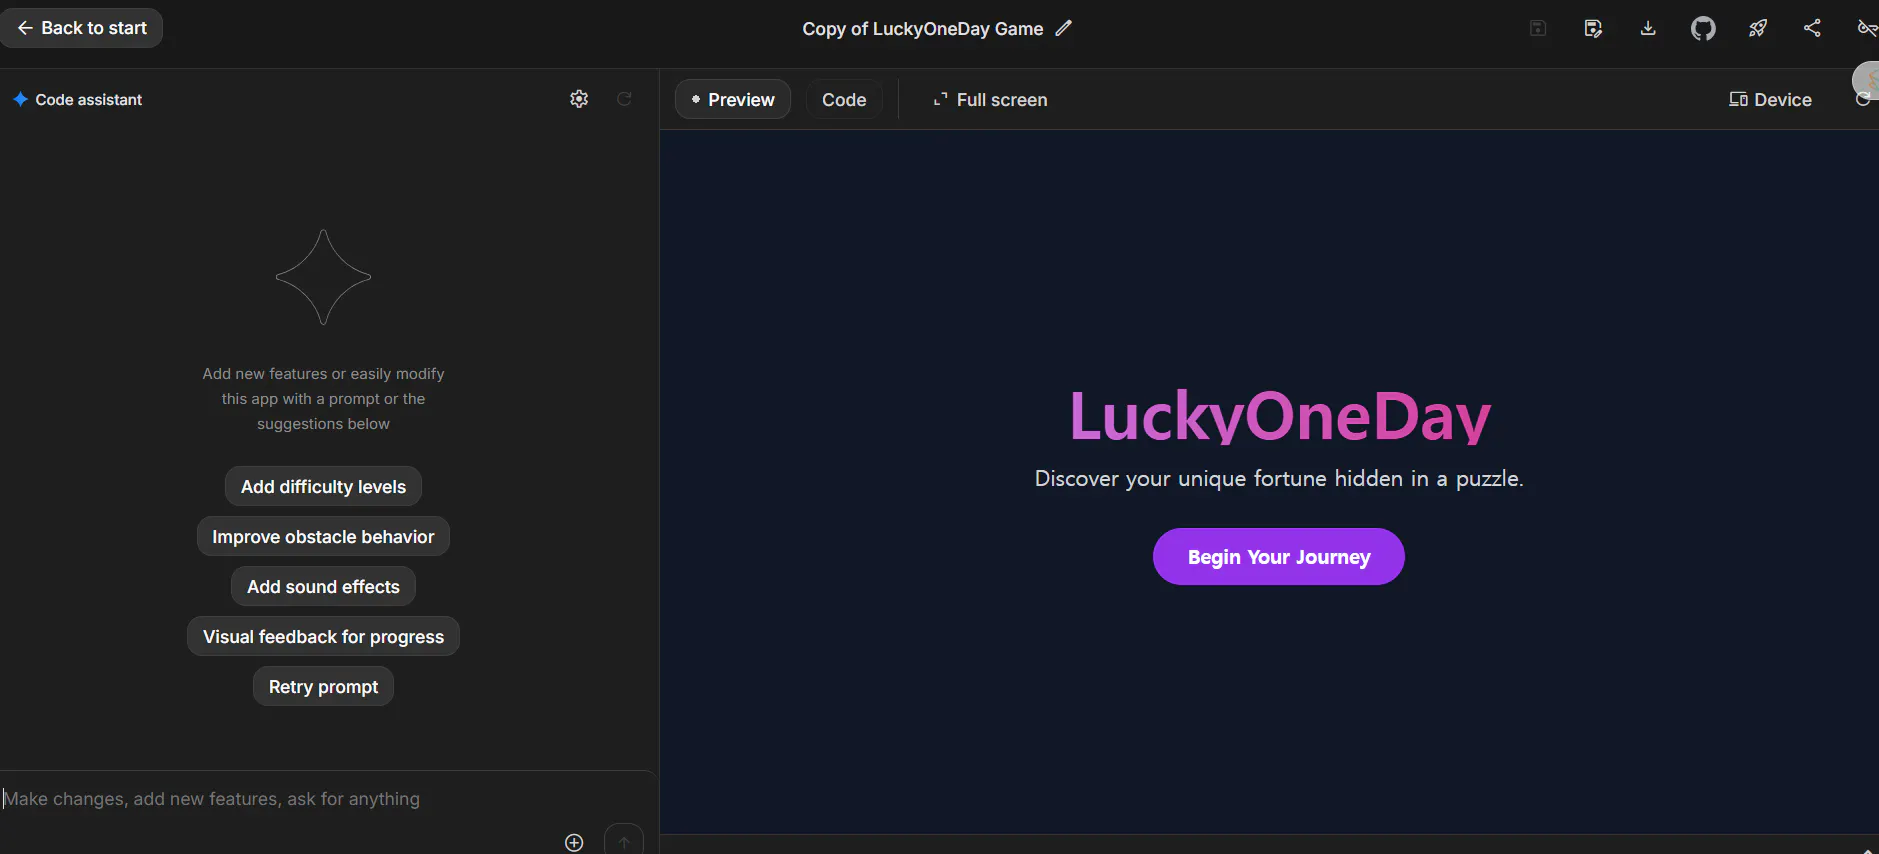Click the Code assistant sparkle label
This screenshot has width=1879, height=854.
click(78, 100)
